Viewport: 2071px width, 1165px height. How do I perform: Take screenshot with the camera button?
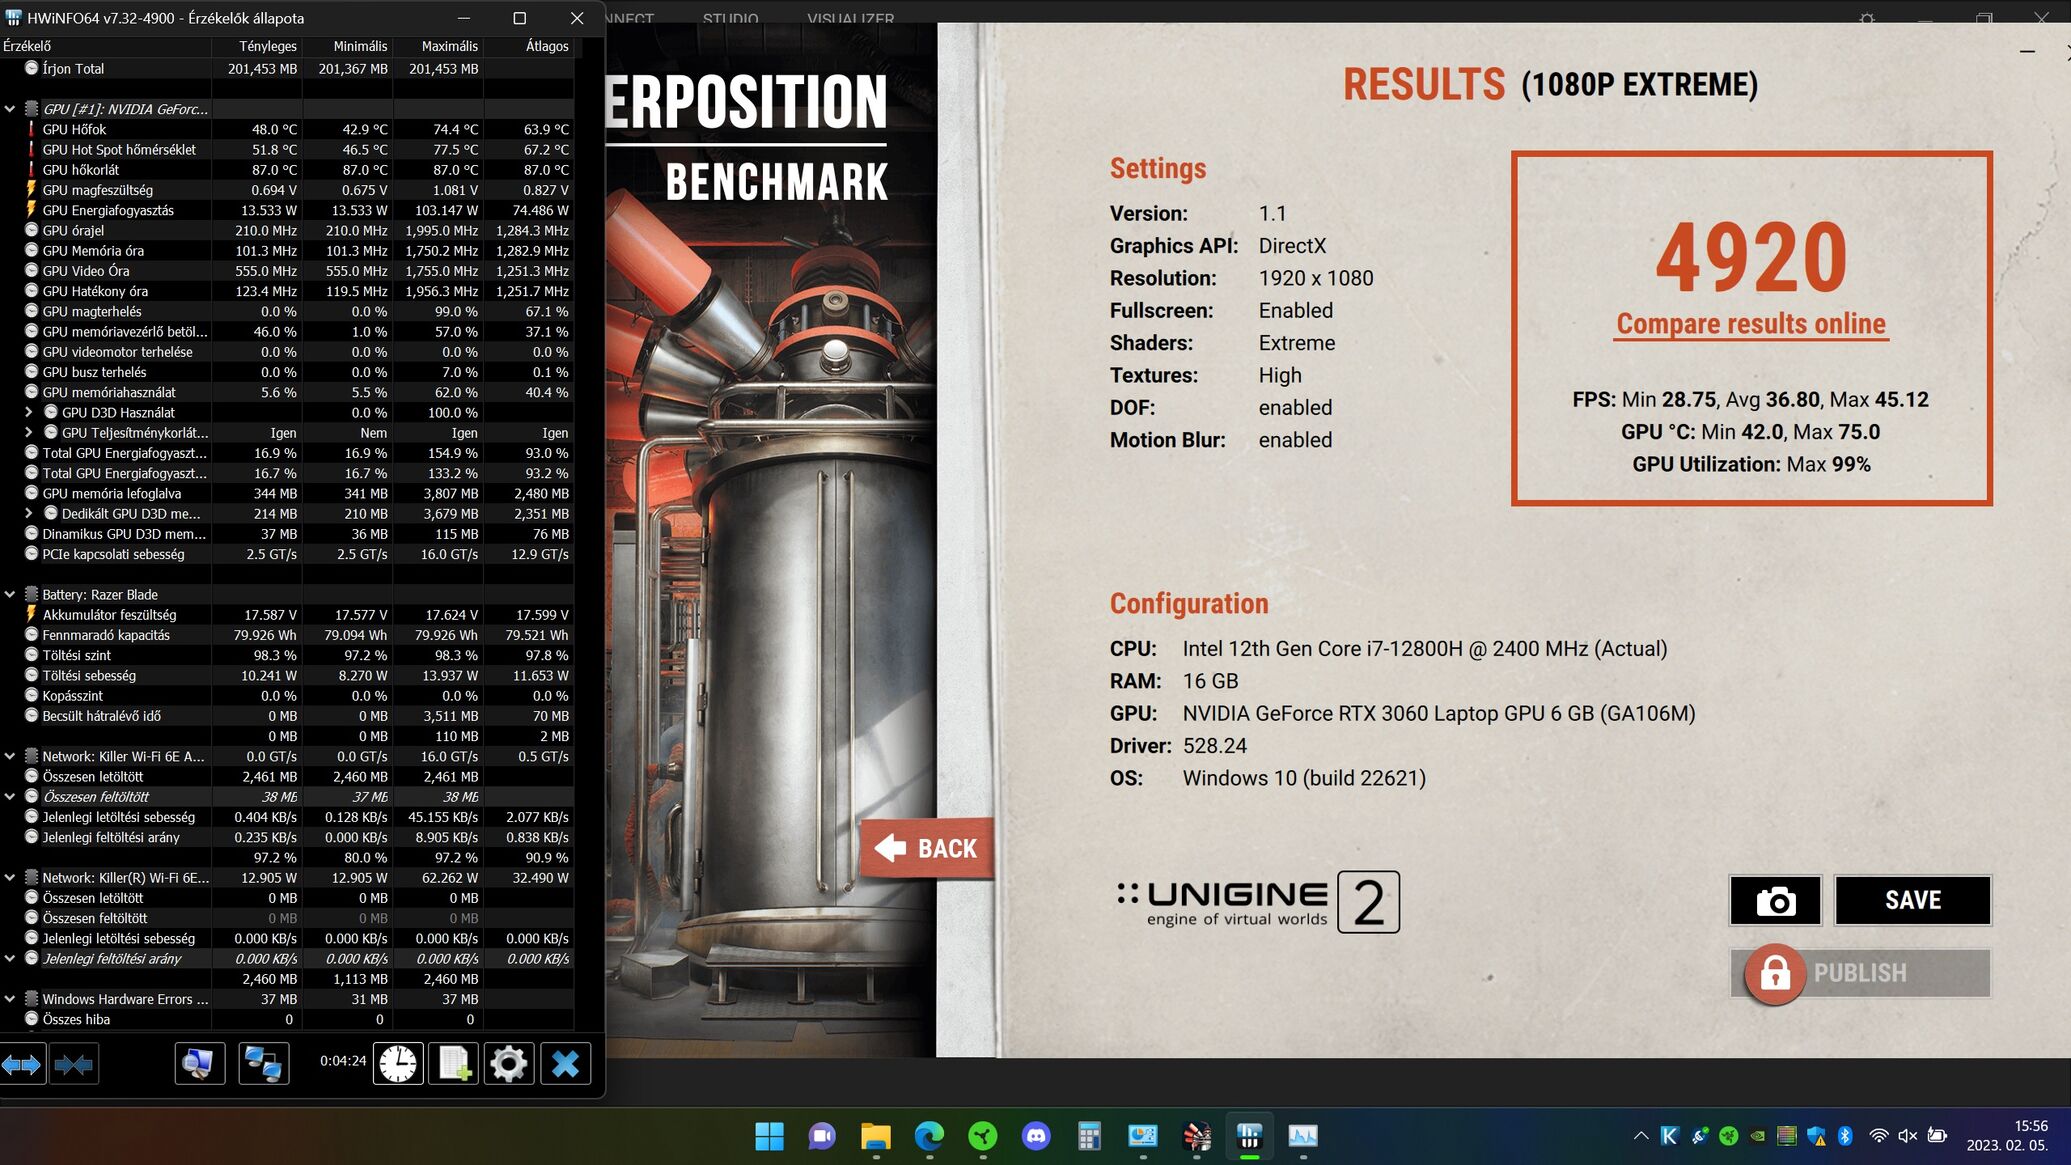tap(1775, 901)
